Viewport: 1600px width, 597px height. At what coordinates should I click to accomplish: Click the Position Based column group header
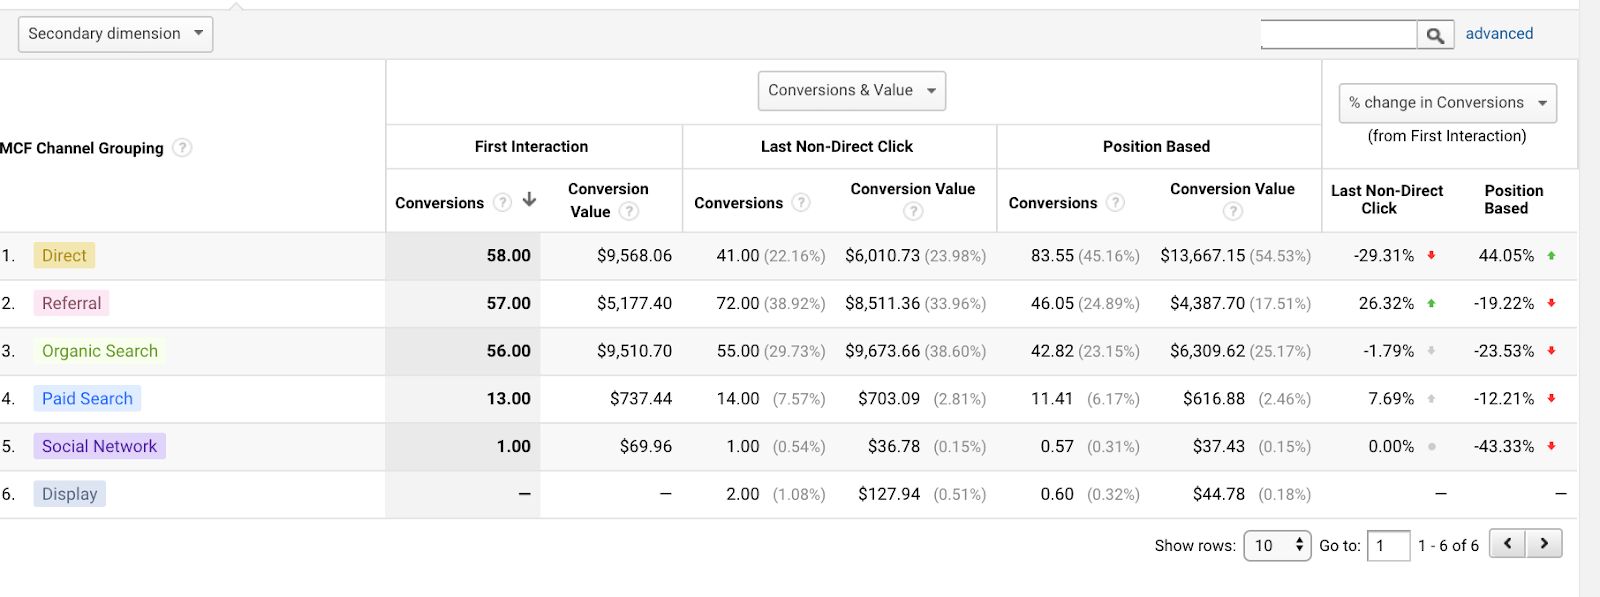1156,146
